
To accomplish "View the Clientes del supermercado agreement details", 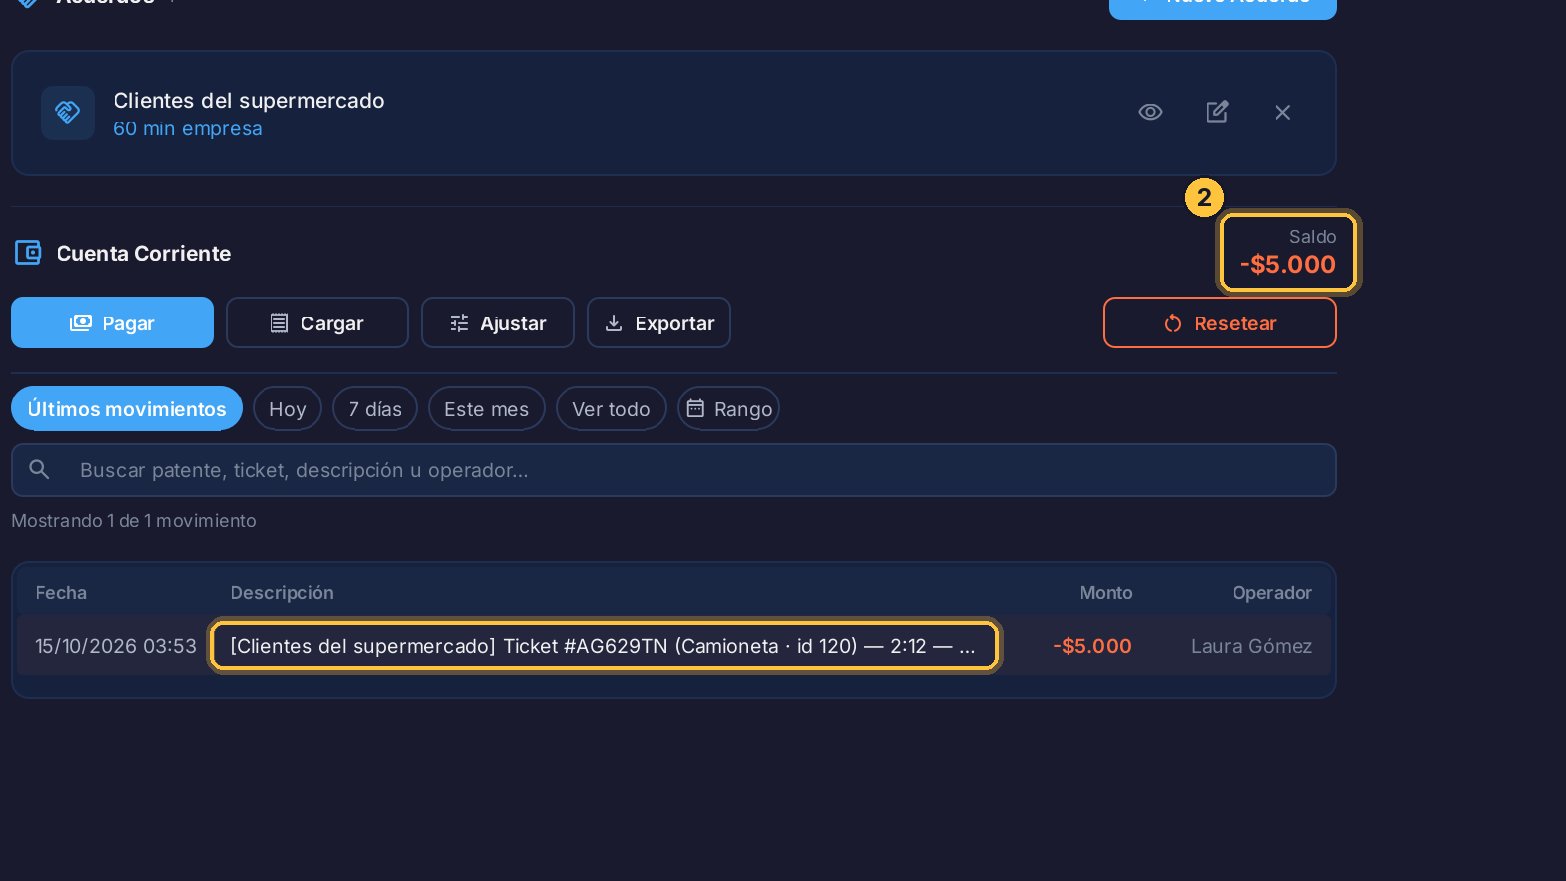I will point(1150,112).
